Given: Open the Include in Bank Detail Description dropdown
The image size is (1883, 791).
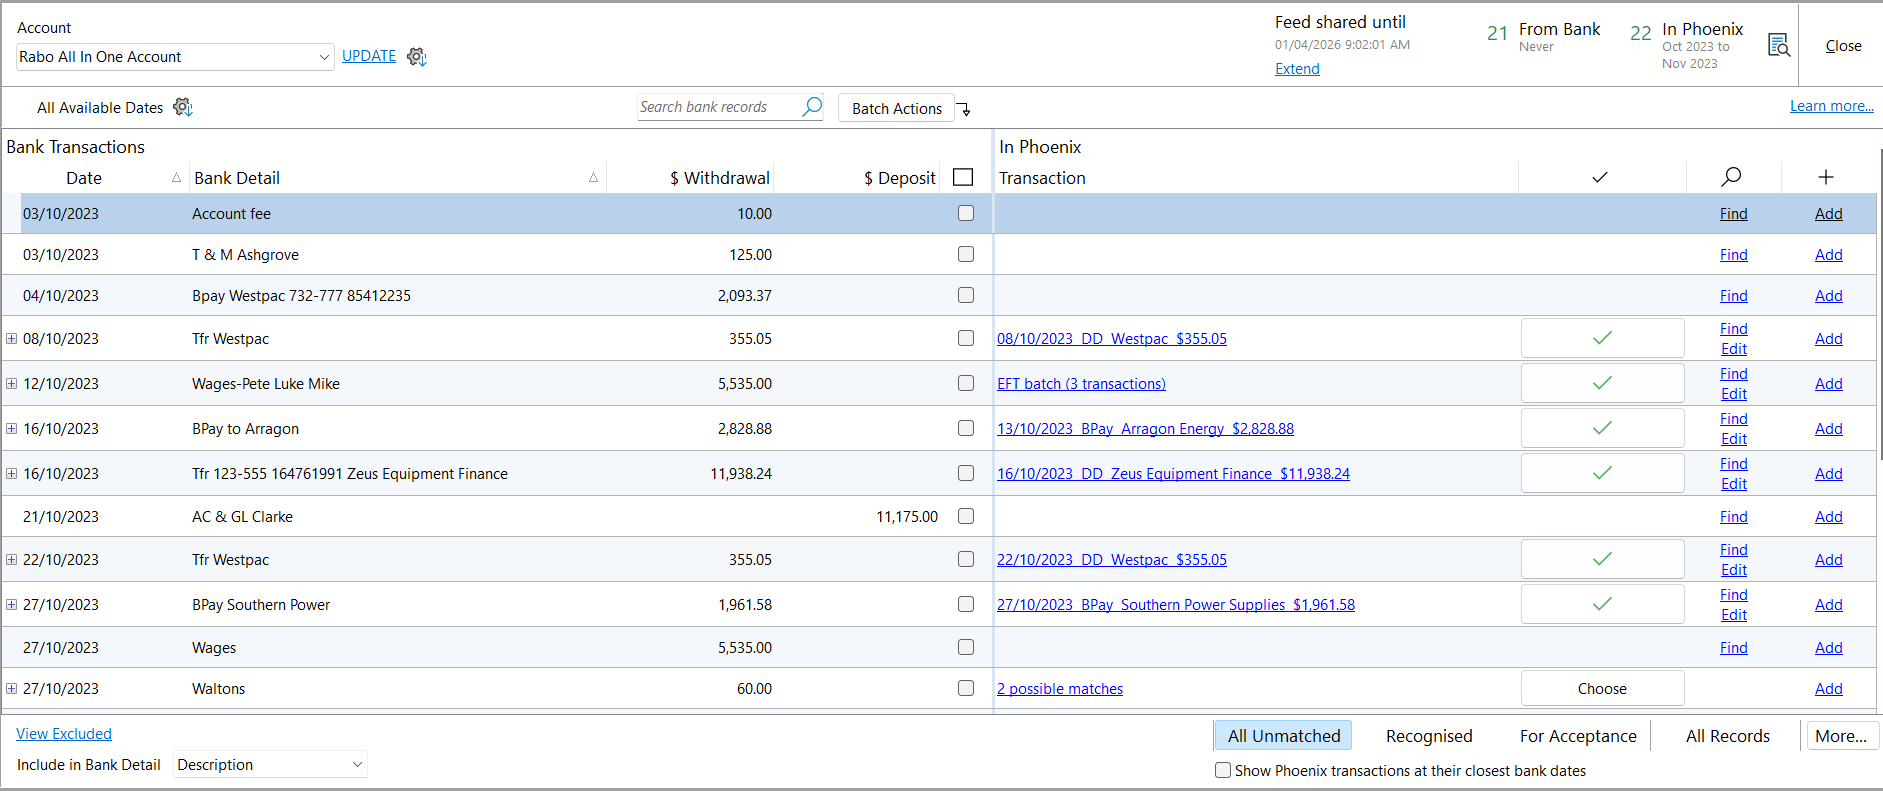Looking at the screenshot, I should click(x=270, y=765).
